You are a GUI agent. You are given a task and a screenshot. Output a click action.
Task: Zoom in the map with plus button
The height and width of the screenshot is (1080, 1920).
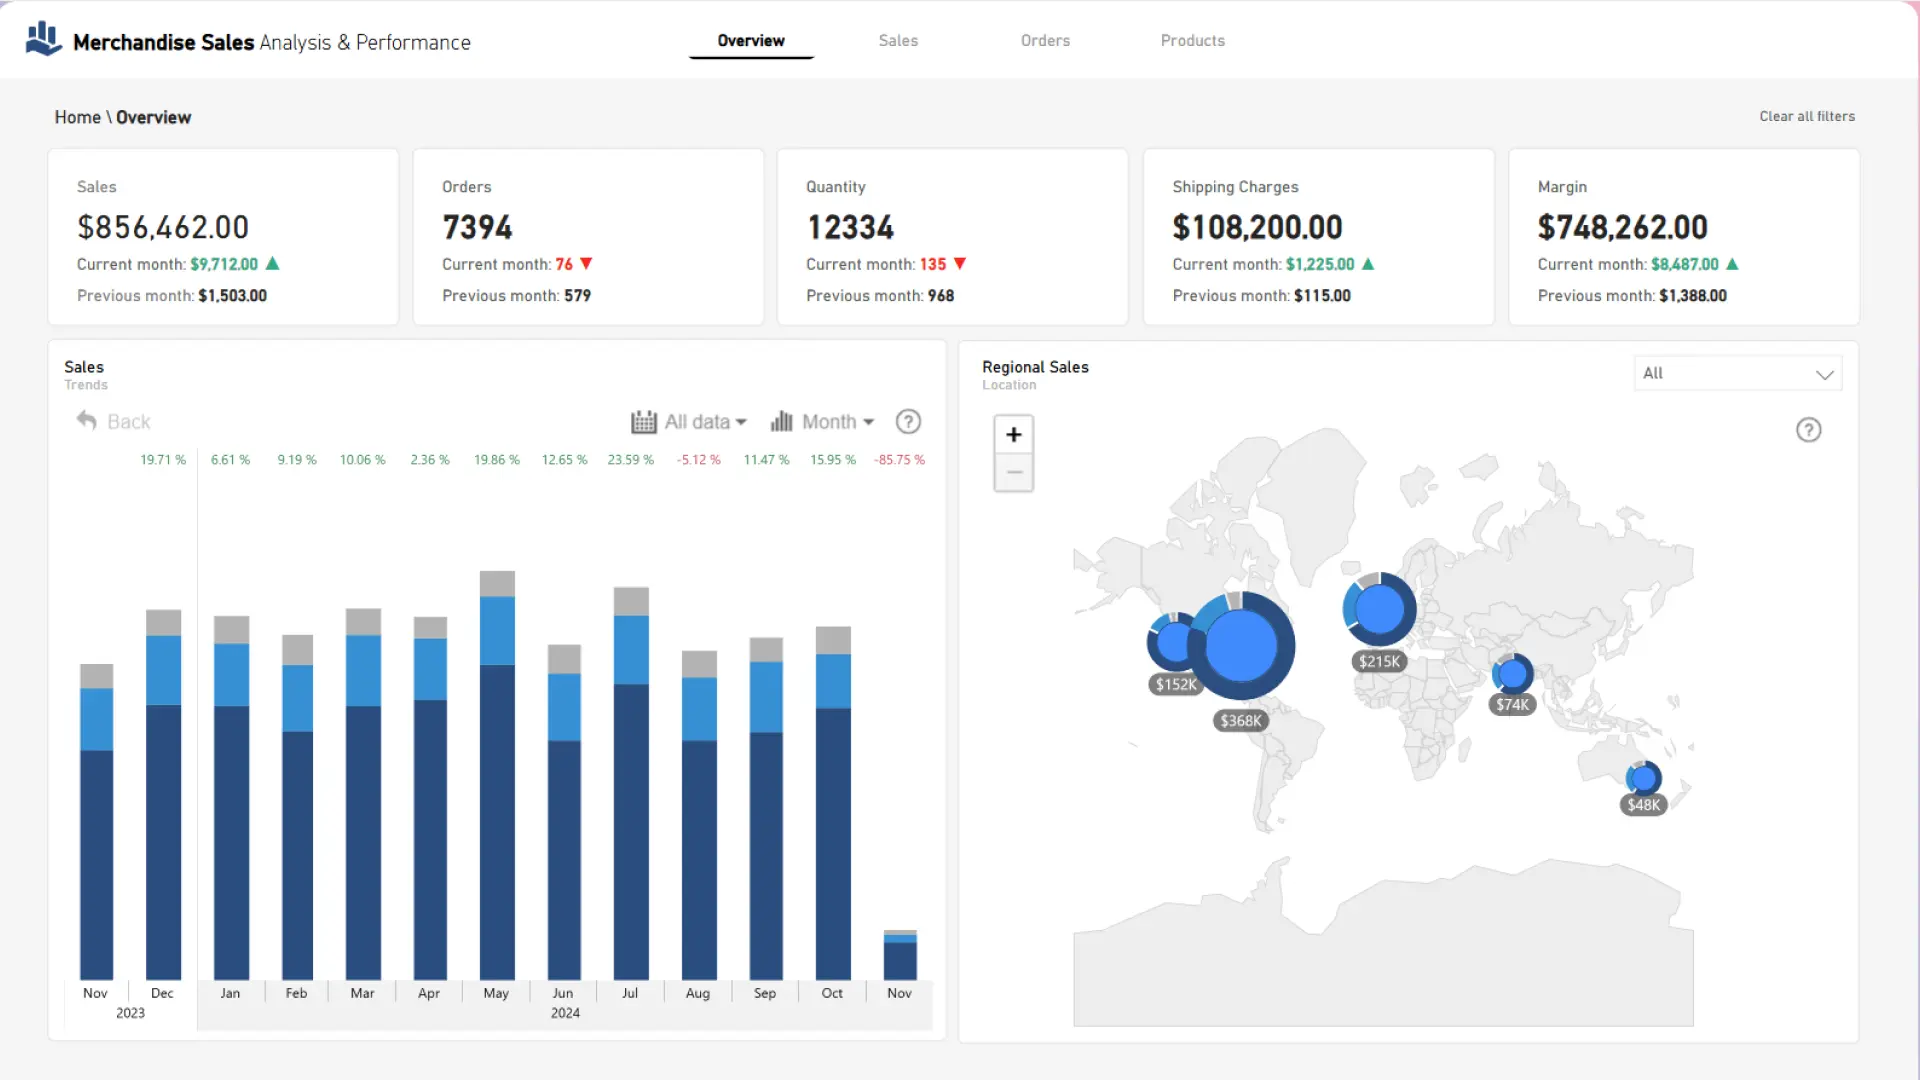tap(1014, 435)
